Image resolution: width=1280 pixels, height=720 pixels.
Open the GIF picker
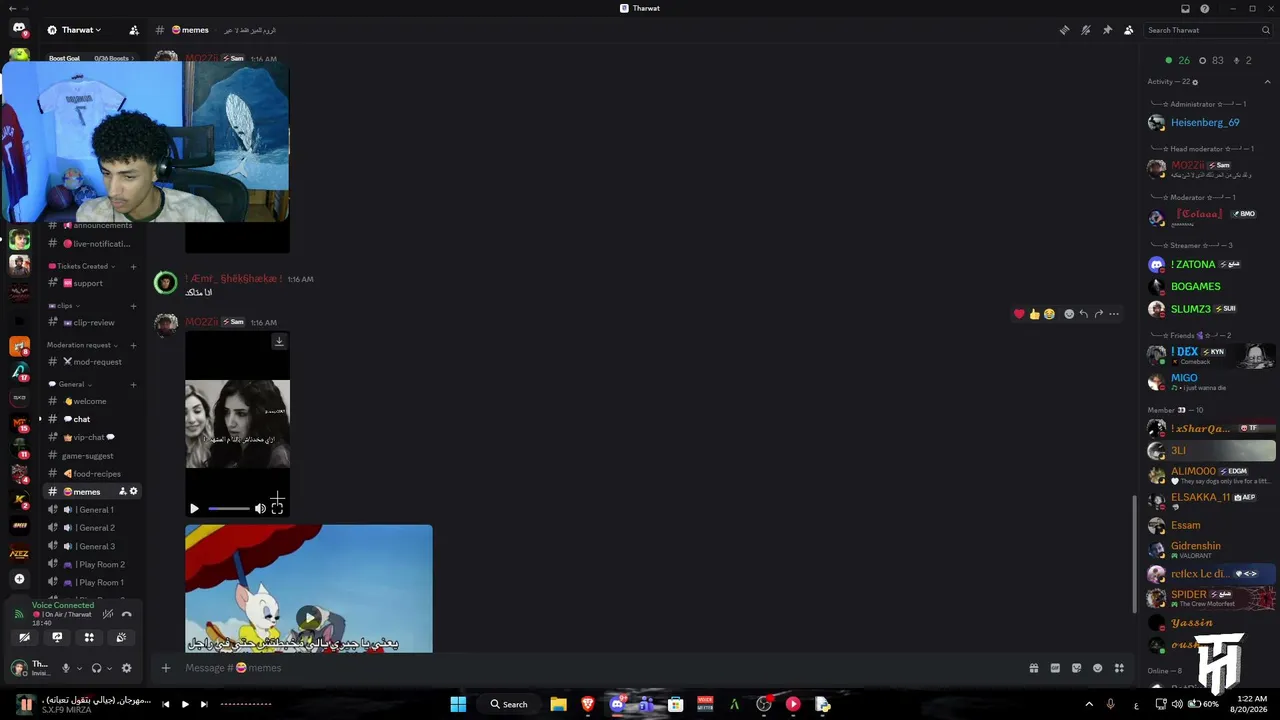tap(1055, 668)
